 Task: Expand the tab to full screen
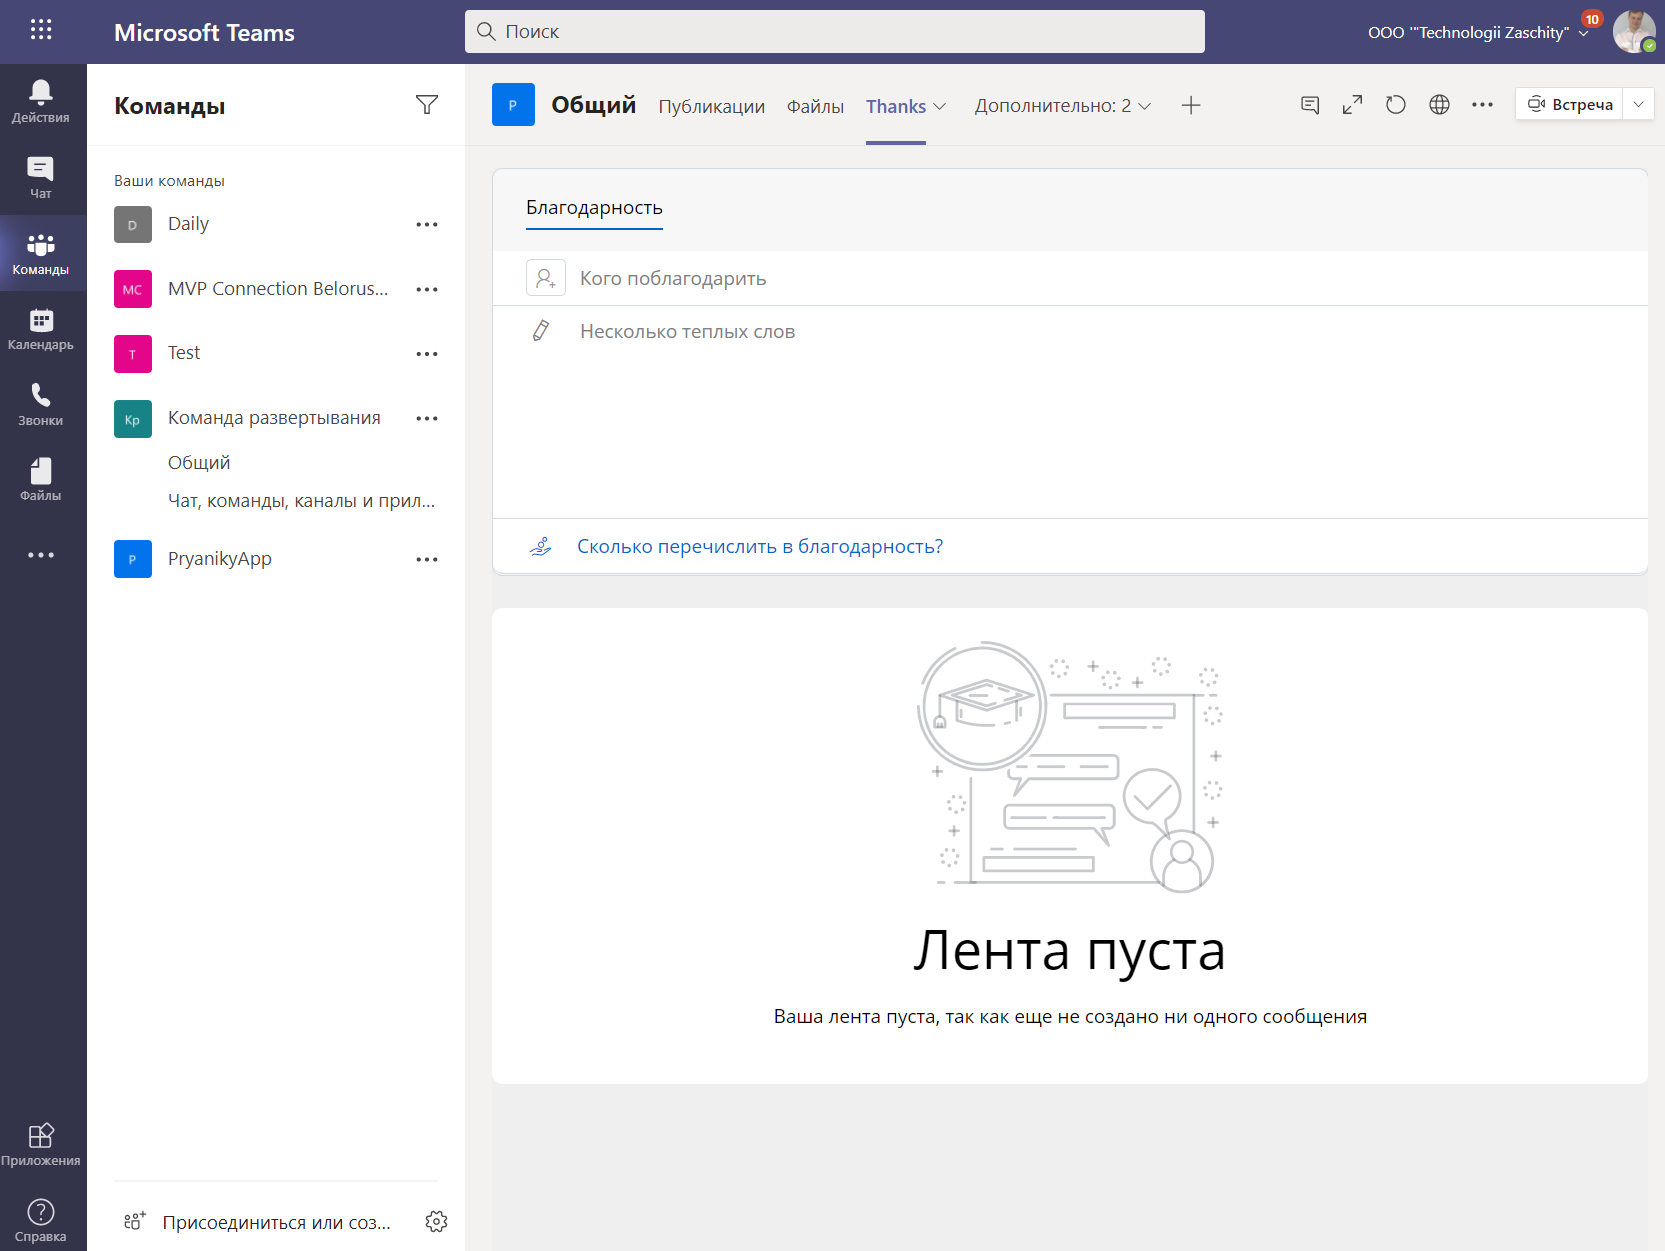1353,105
